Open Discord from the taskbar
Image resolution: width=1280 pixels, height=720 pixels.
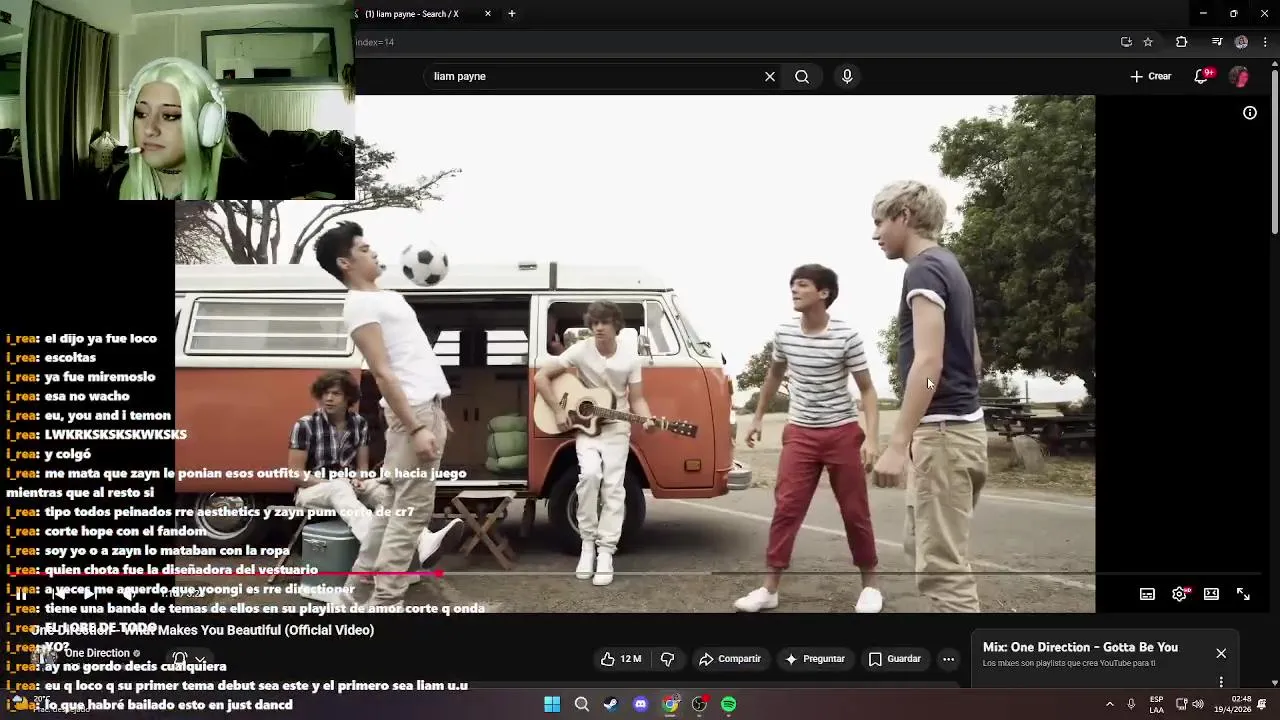tap(641, 704)
